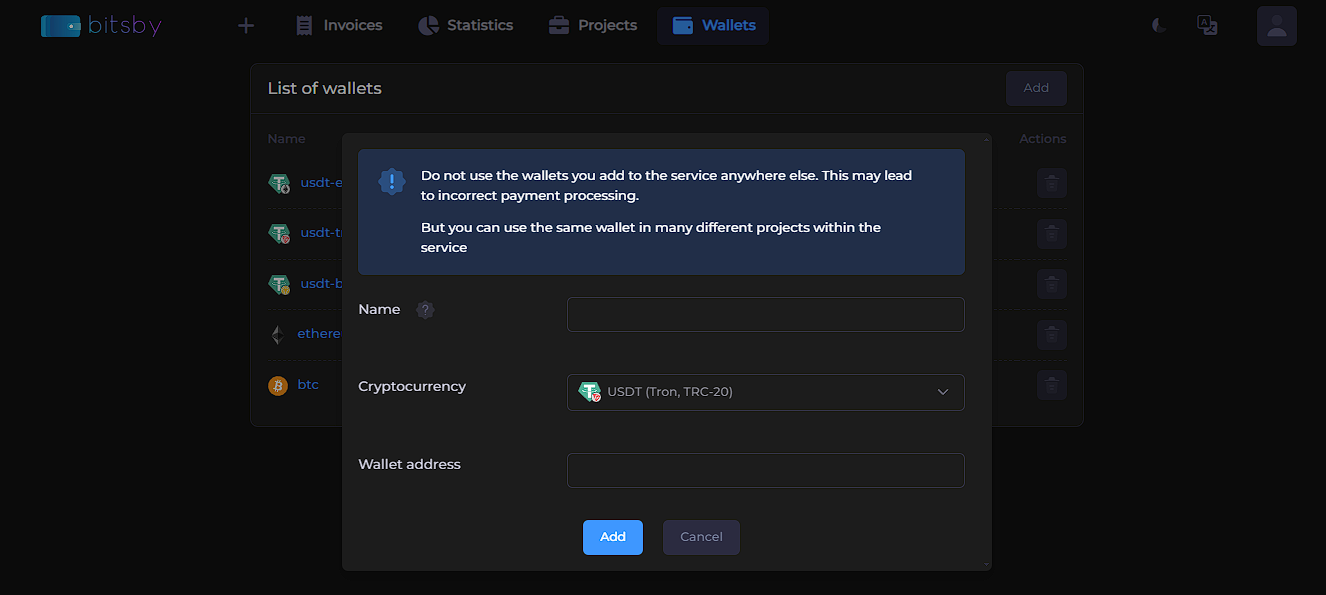Expand the Cryptocurrency dropdown
Image resolution: width=1326 pixels, height=595 pixels.
765,392
